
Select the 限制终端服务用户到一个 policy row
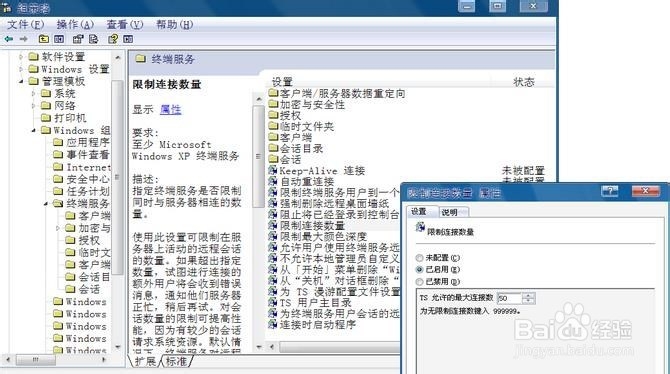[334, 192]
